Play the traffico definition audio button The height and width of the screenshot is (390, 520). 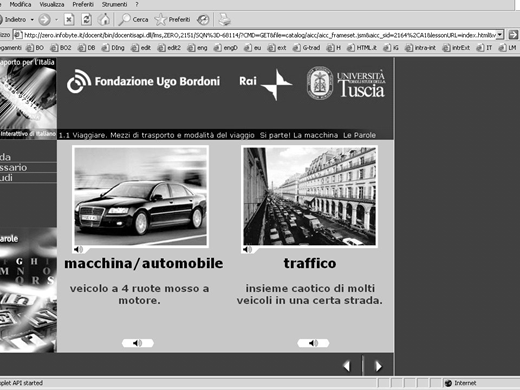click(x=313, y=343)
